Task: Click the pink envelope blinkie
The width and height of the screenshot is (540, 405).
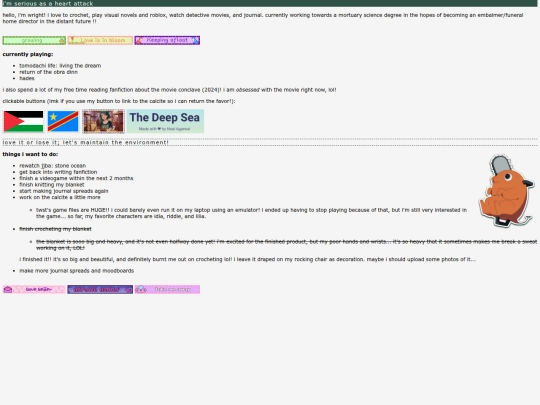Action: tap(34, 289)
